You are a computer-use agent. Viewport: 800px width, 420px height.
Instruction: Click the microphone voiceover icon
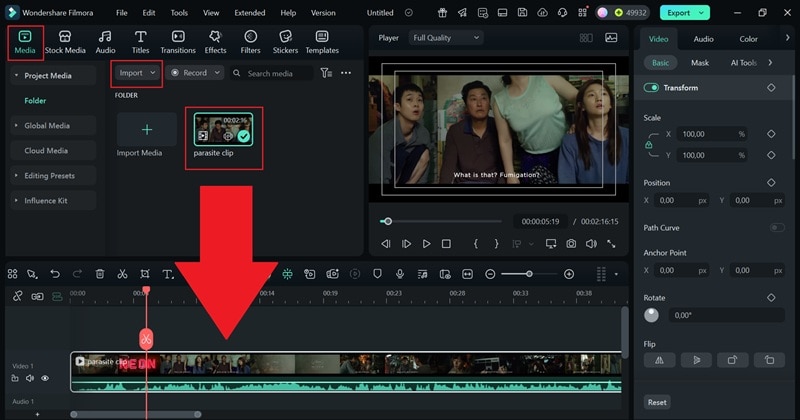coord(400,274)
